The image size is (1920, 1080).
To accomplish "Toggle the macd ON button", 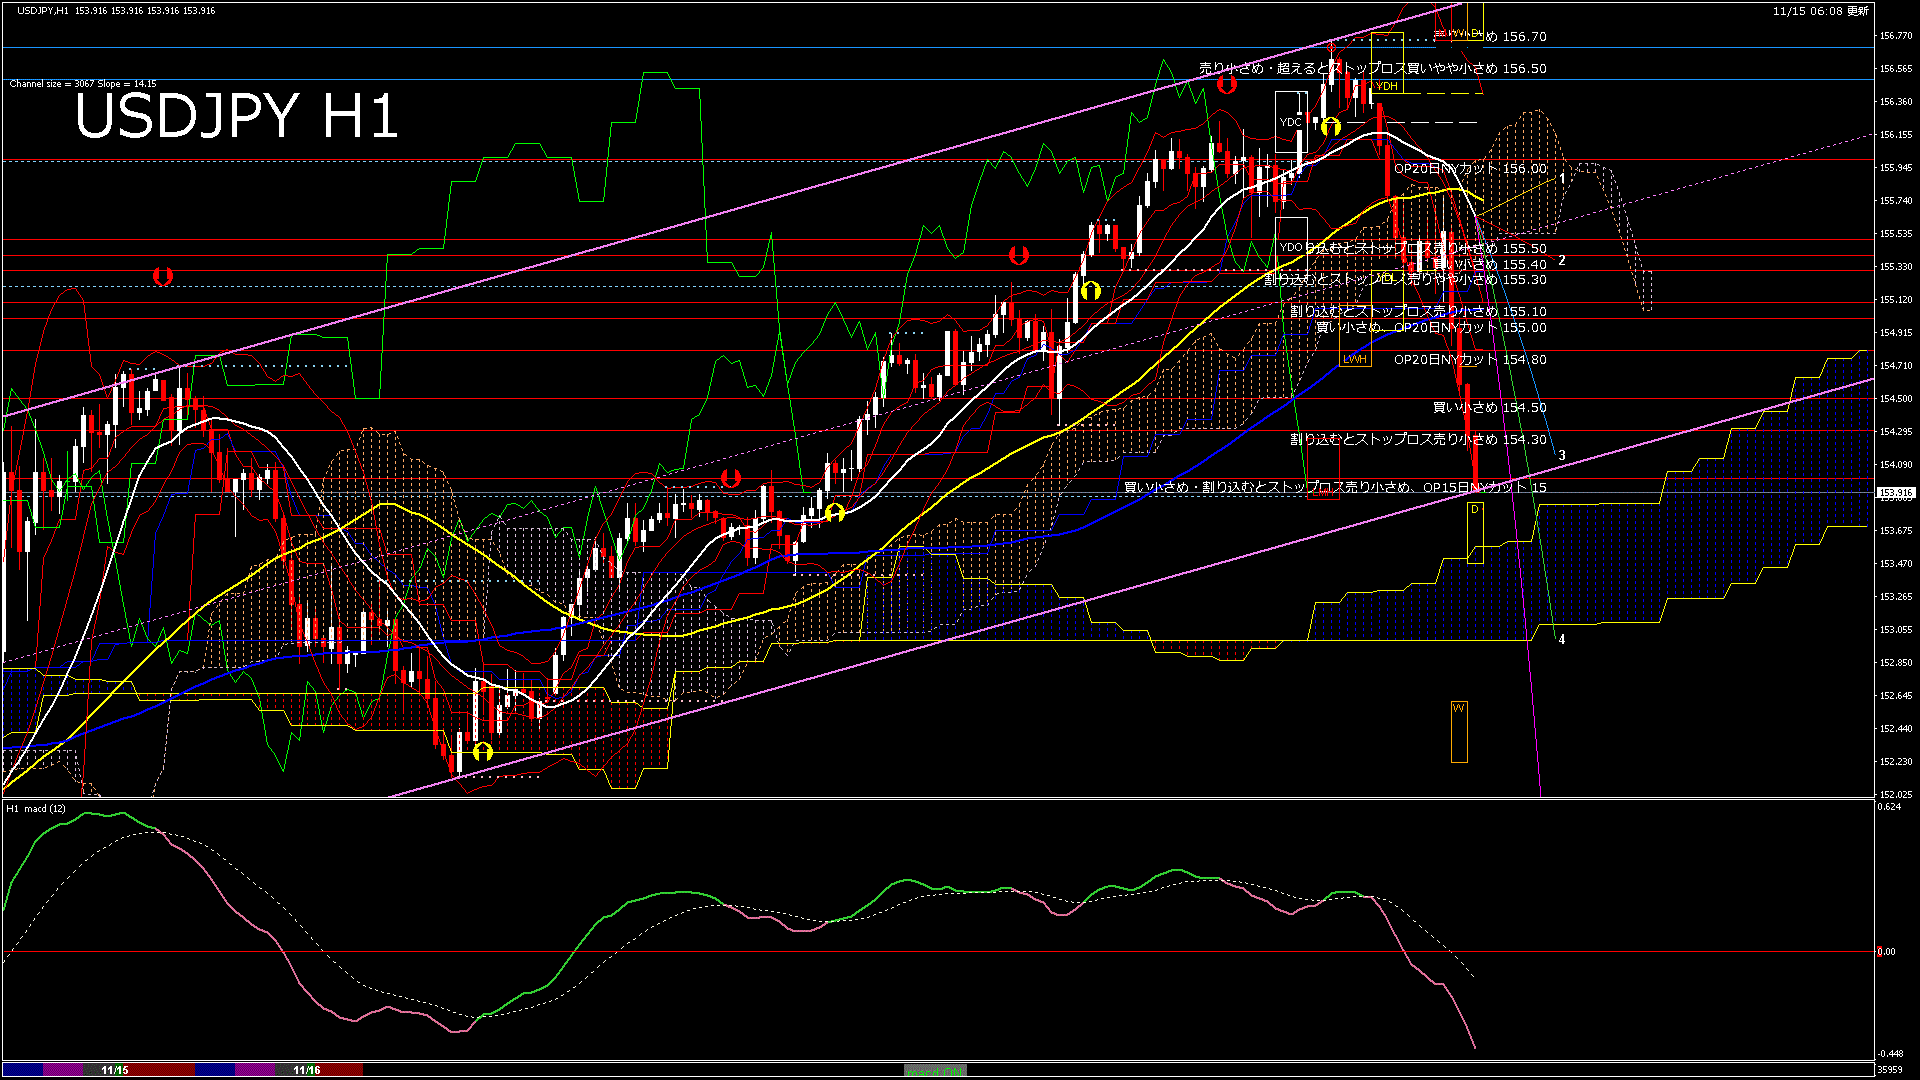I will pyautogui.click(x=935, y=1071).
